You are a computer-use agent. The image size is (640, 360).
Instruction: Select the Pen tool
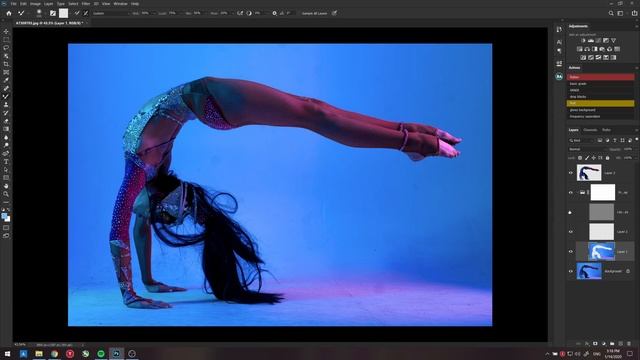pyautogui.click(x=6, y=154)
